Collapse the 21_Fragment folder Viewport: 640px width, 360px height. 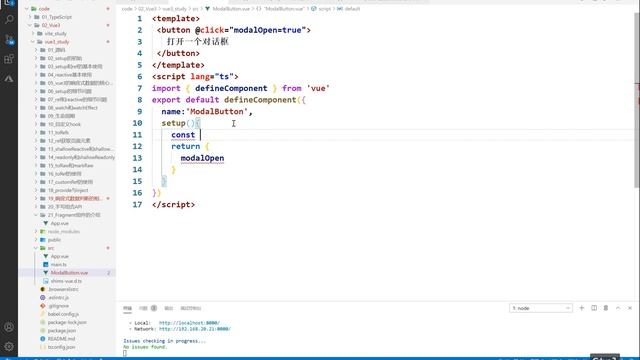click(37, 215)
